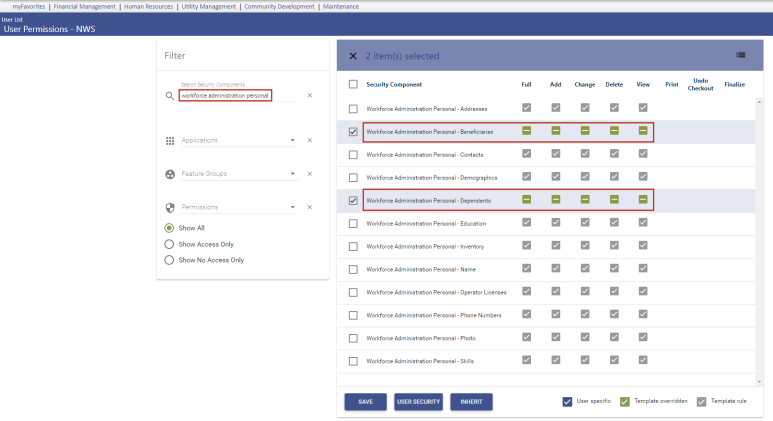Viewport: 773px width, 421px height.
Task: Click the SAVE button
Action: coord(365,402)
